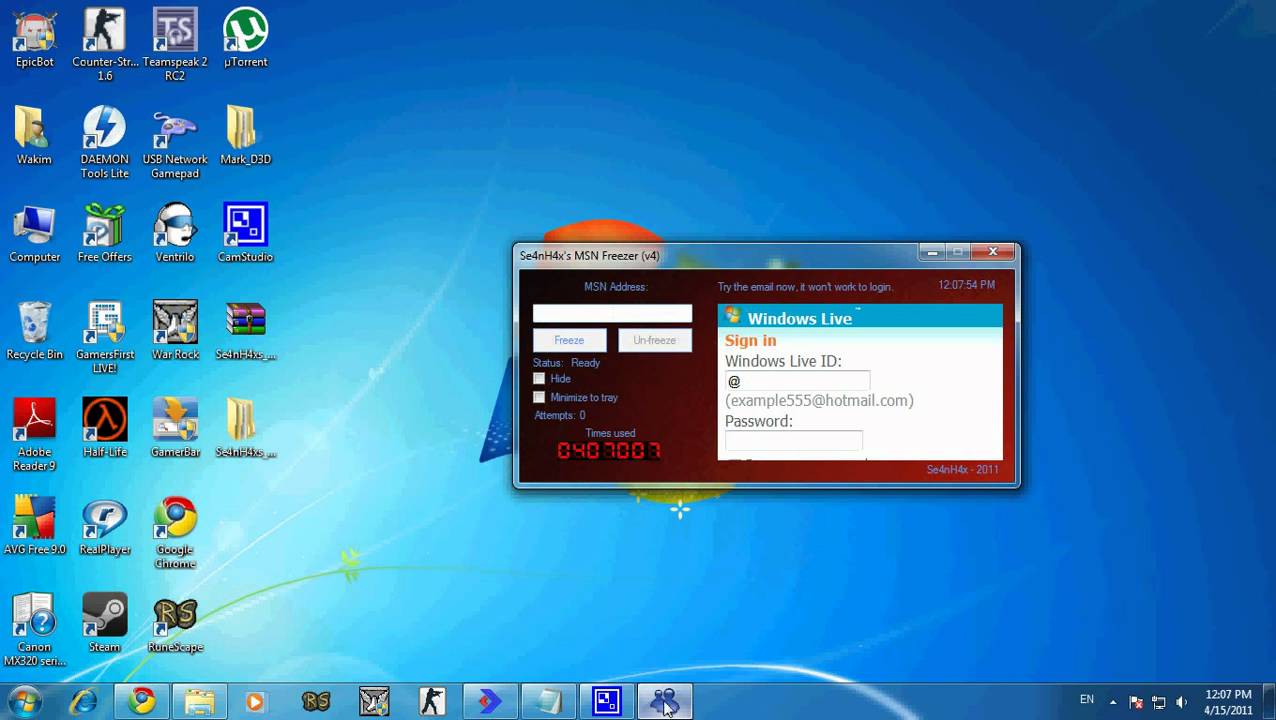The image size is (1276, 720).
Task: Select the Se4nH4xs folder icon
Action: click(x=245, y=428)
